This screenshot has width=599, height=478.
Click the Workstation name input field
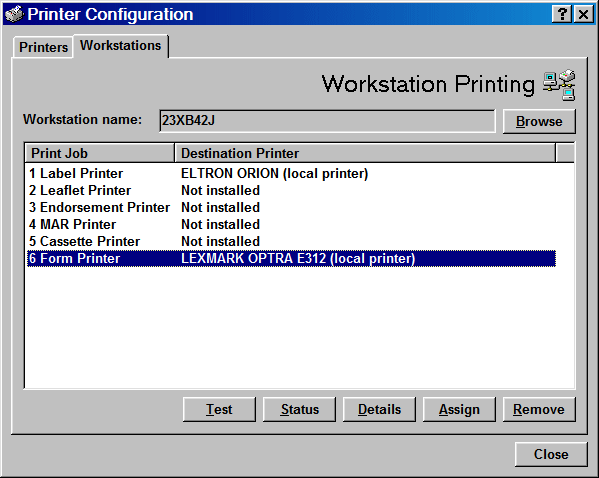[327, 121]
